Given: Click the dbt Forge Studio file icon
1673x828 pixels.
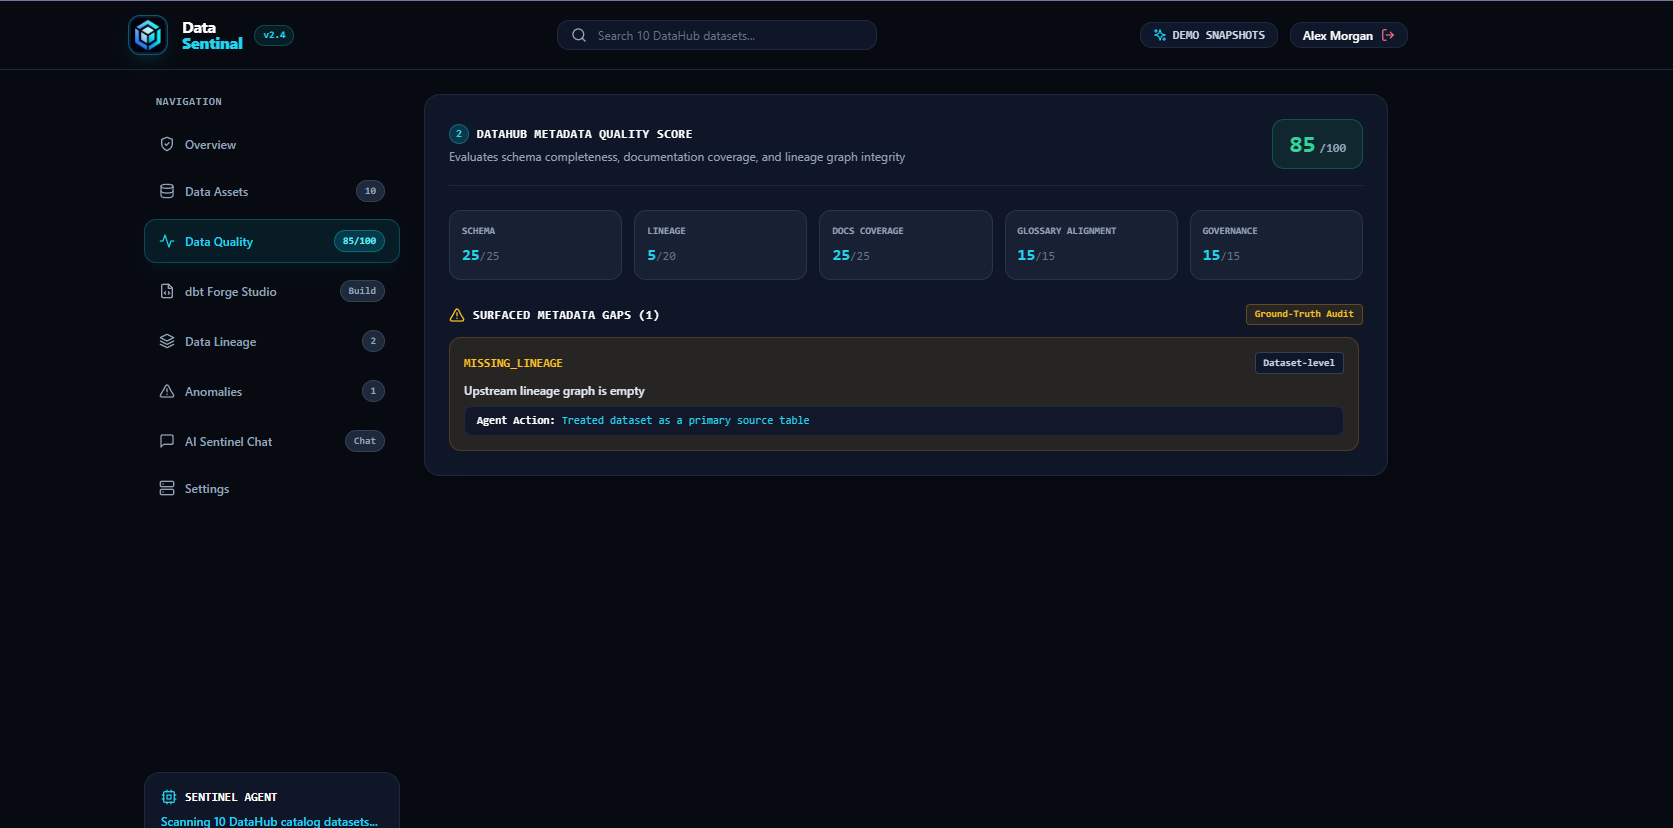Looking at the screenshot, I should coord(167,291).
